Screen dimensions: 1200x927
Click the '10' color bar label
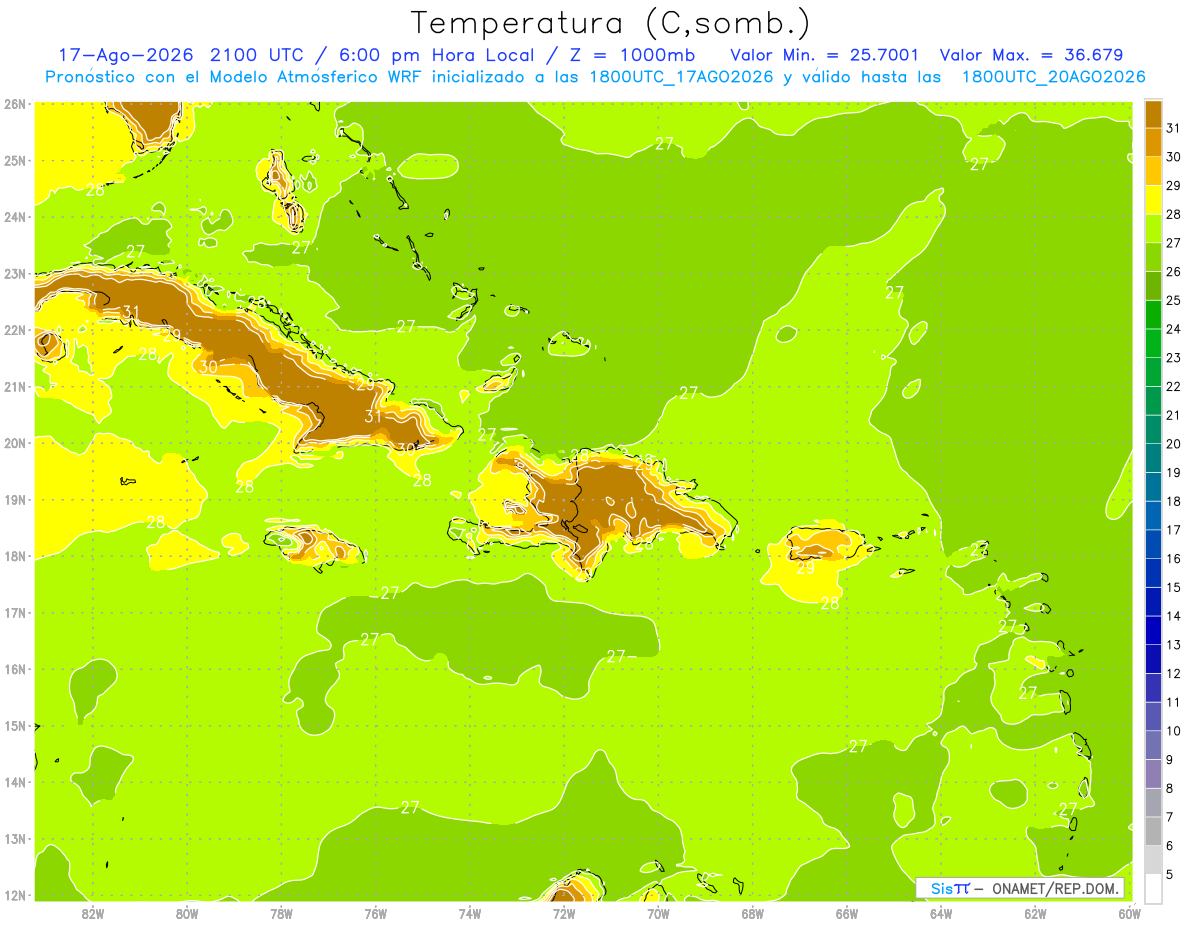[1174, 731]
